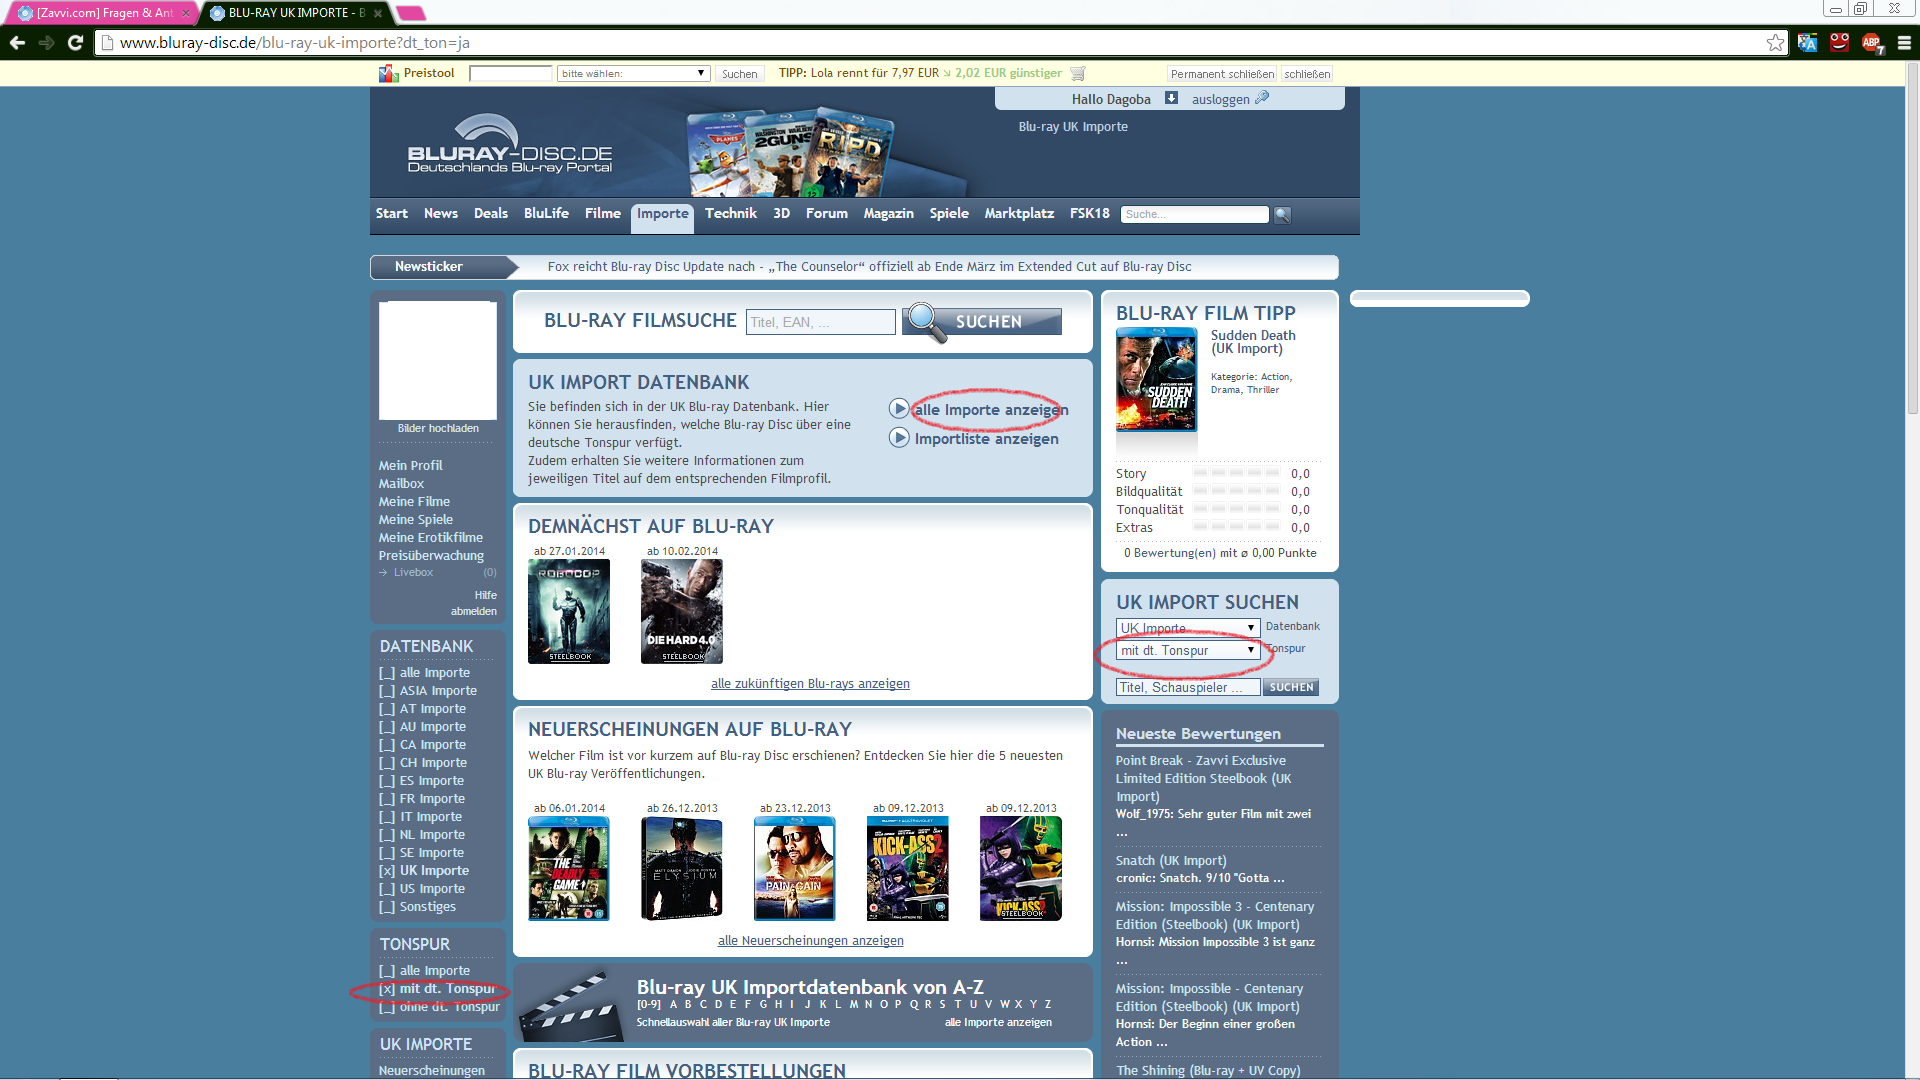Open the RoboCop steelbook cover thumbnail
The width and height of the screenshot is (1920, 1080).
[x=569, y=611]
